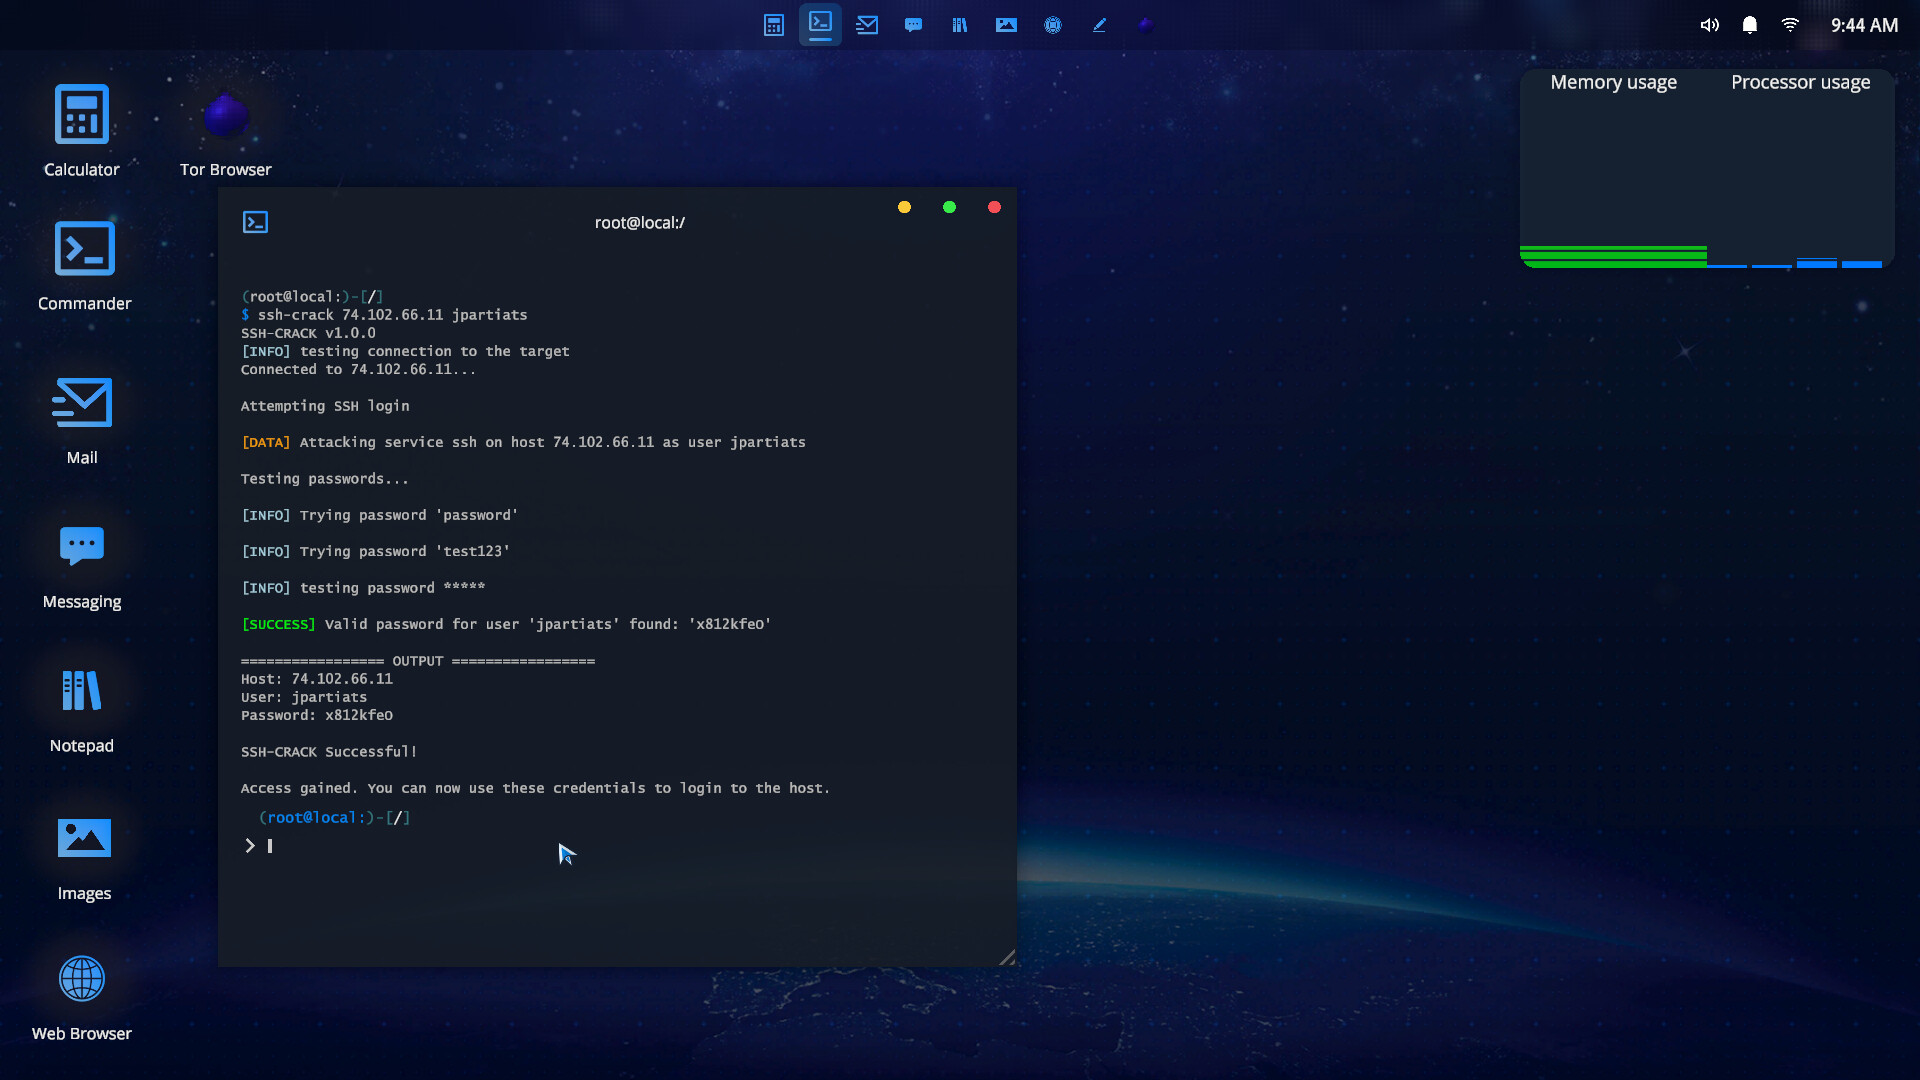Launch Web Browser from the desktop
Image resolution: width=1920 pixels, height=1080 pixels.
[x=82, y=979]
